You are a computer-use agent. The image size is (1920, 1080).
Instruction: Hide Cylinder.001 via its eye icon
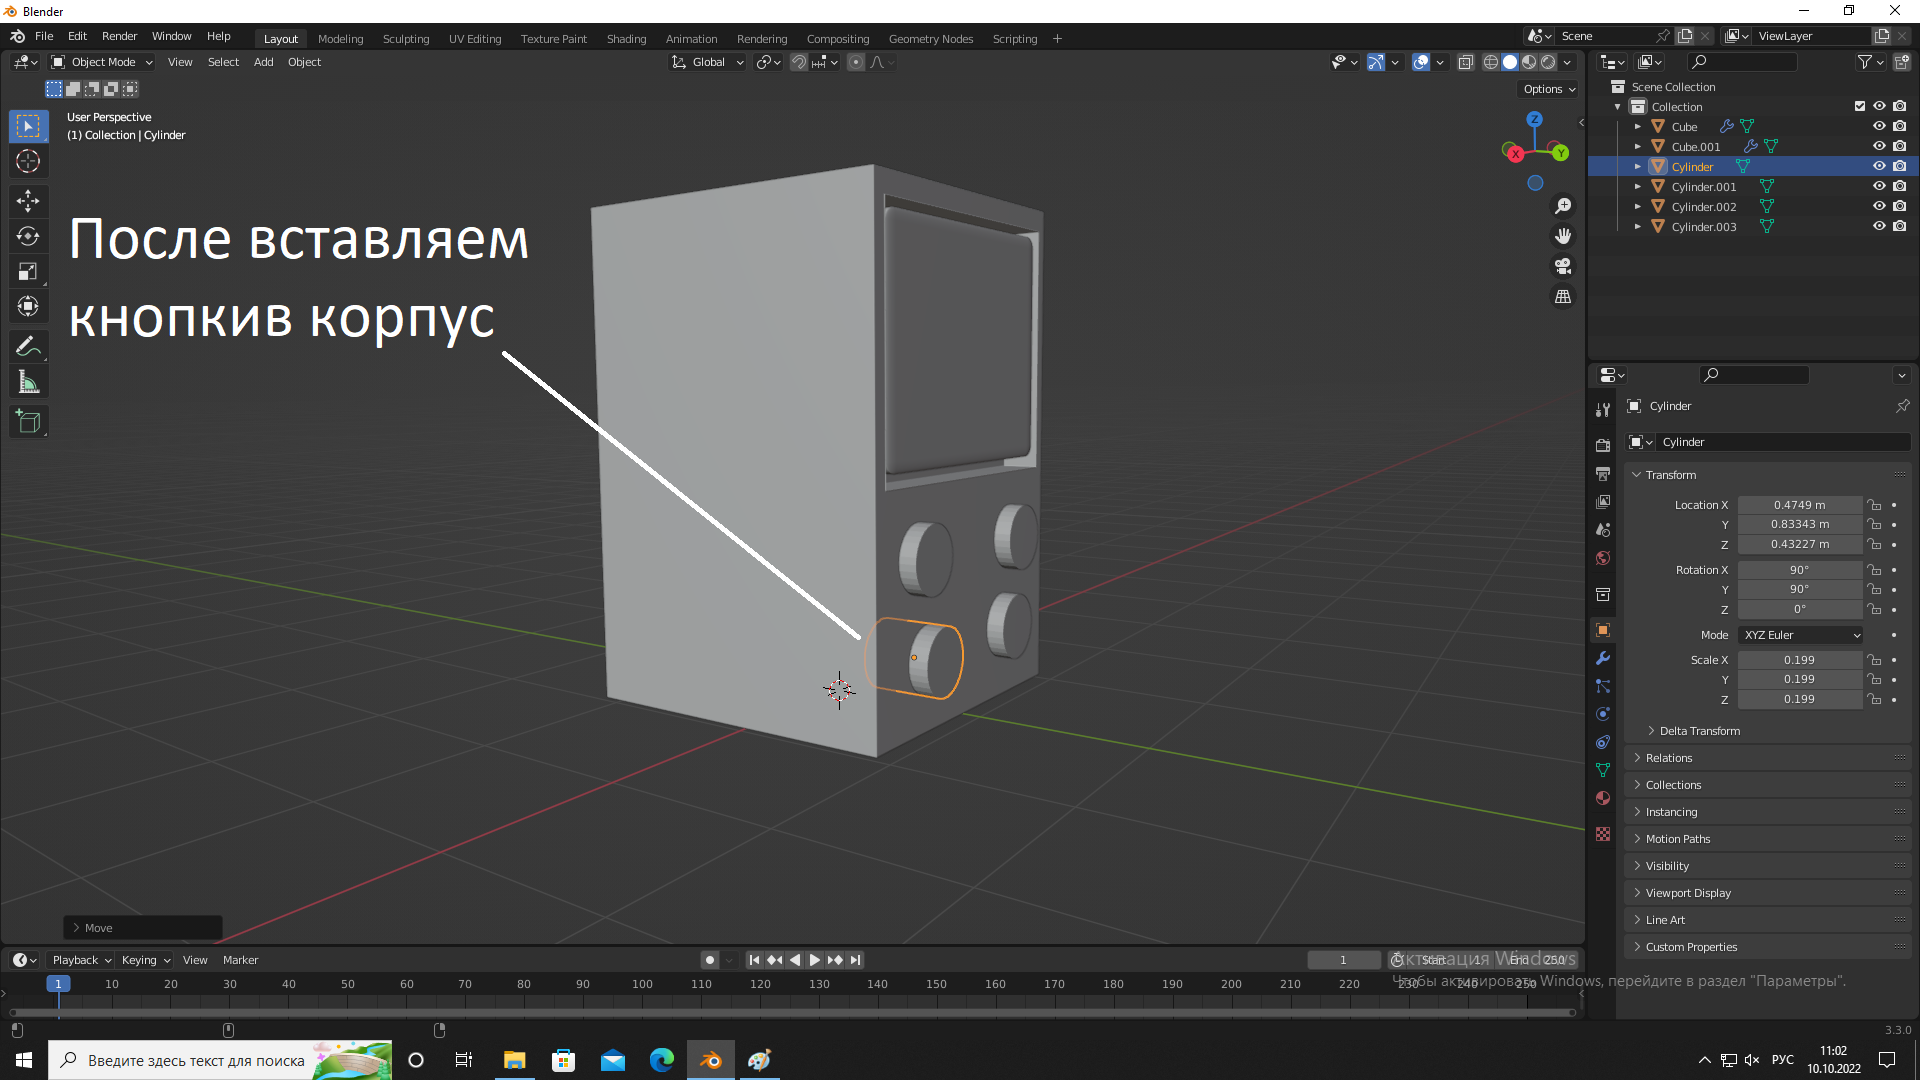(1879, 186)
